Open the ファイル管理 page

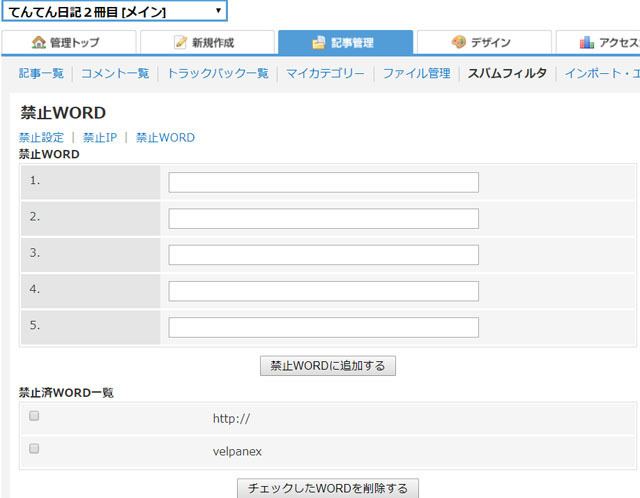(x=417, y=73)
